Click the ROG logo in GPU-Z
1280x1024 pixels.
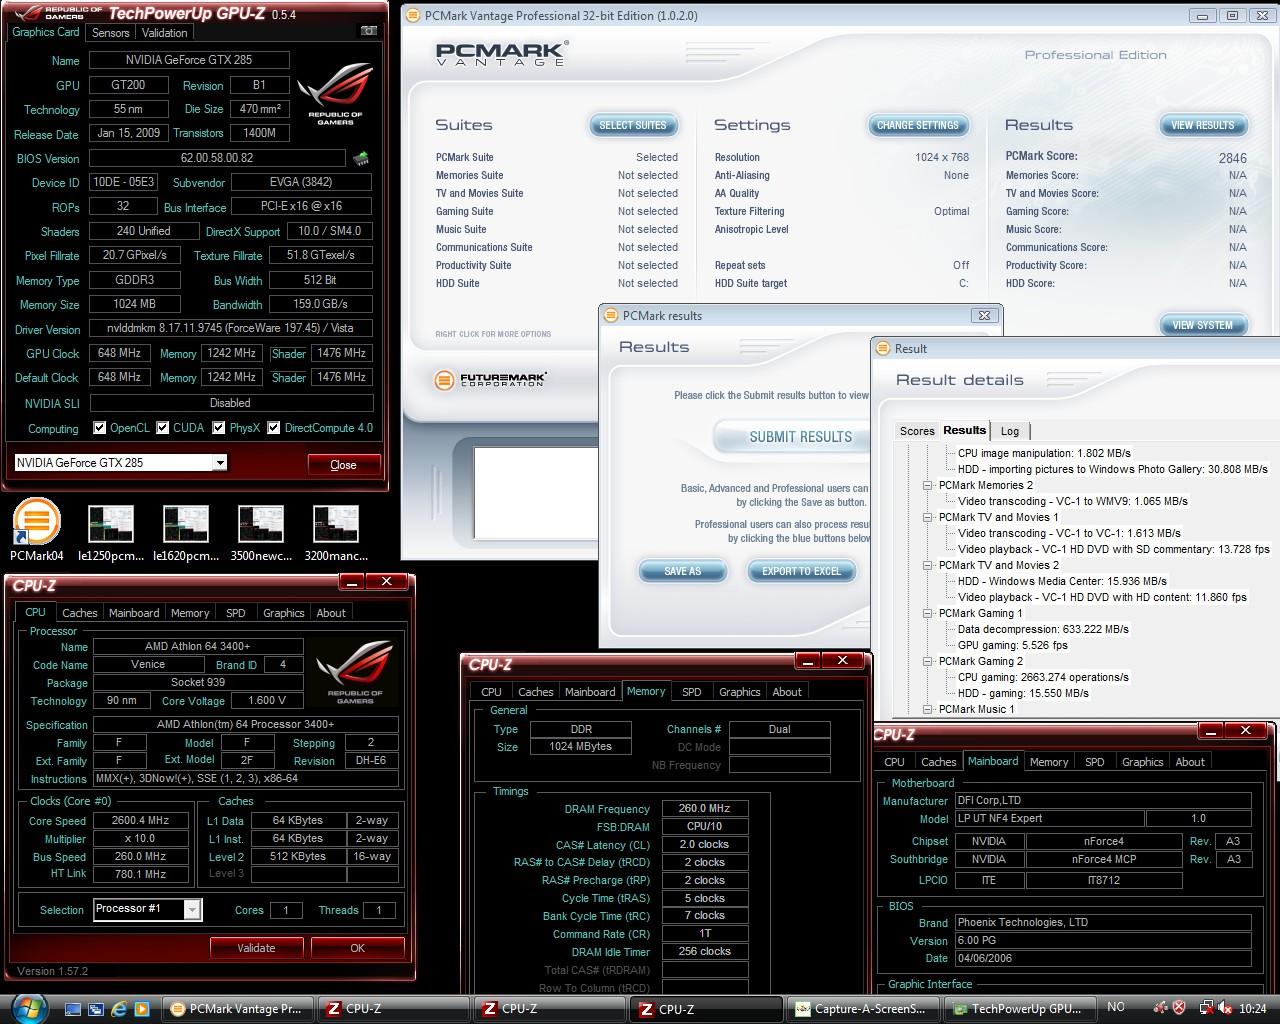(335, 94)
